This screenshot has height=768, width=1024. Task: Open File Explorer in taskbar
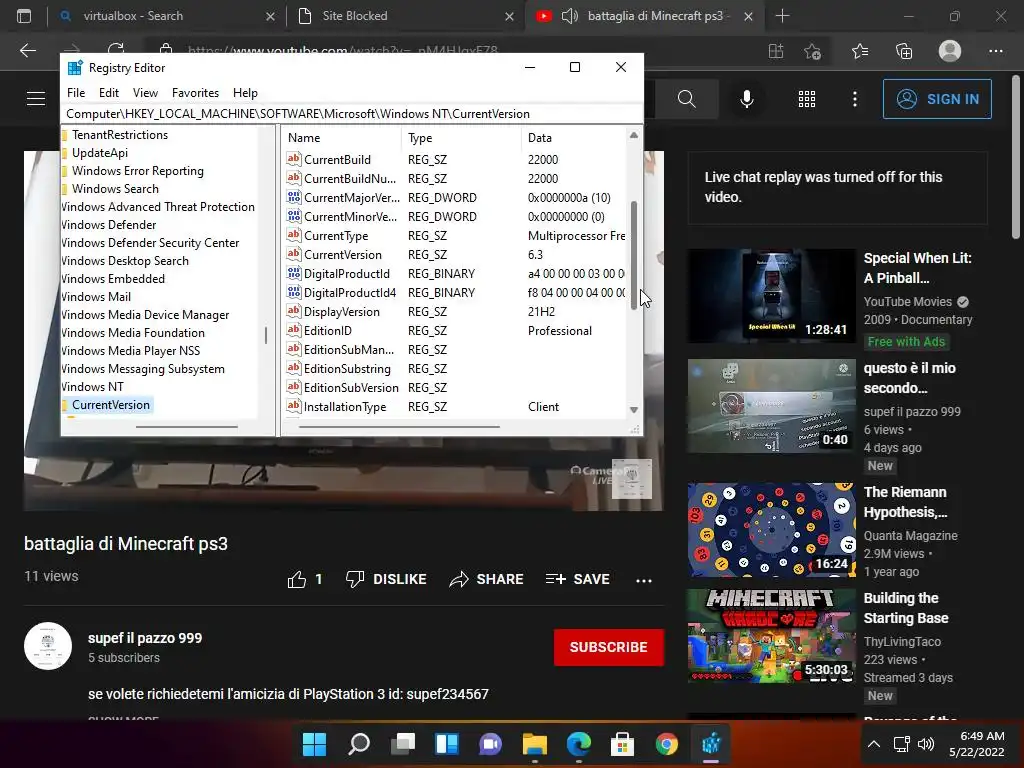click(535, 744)
